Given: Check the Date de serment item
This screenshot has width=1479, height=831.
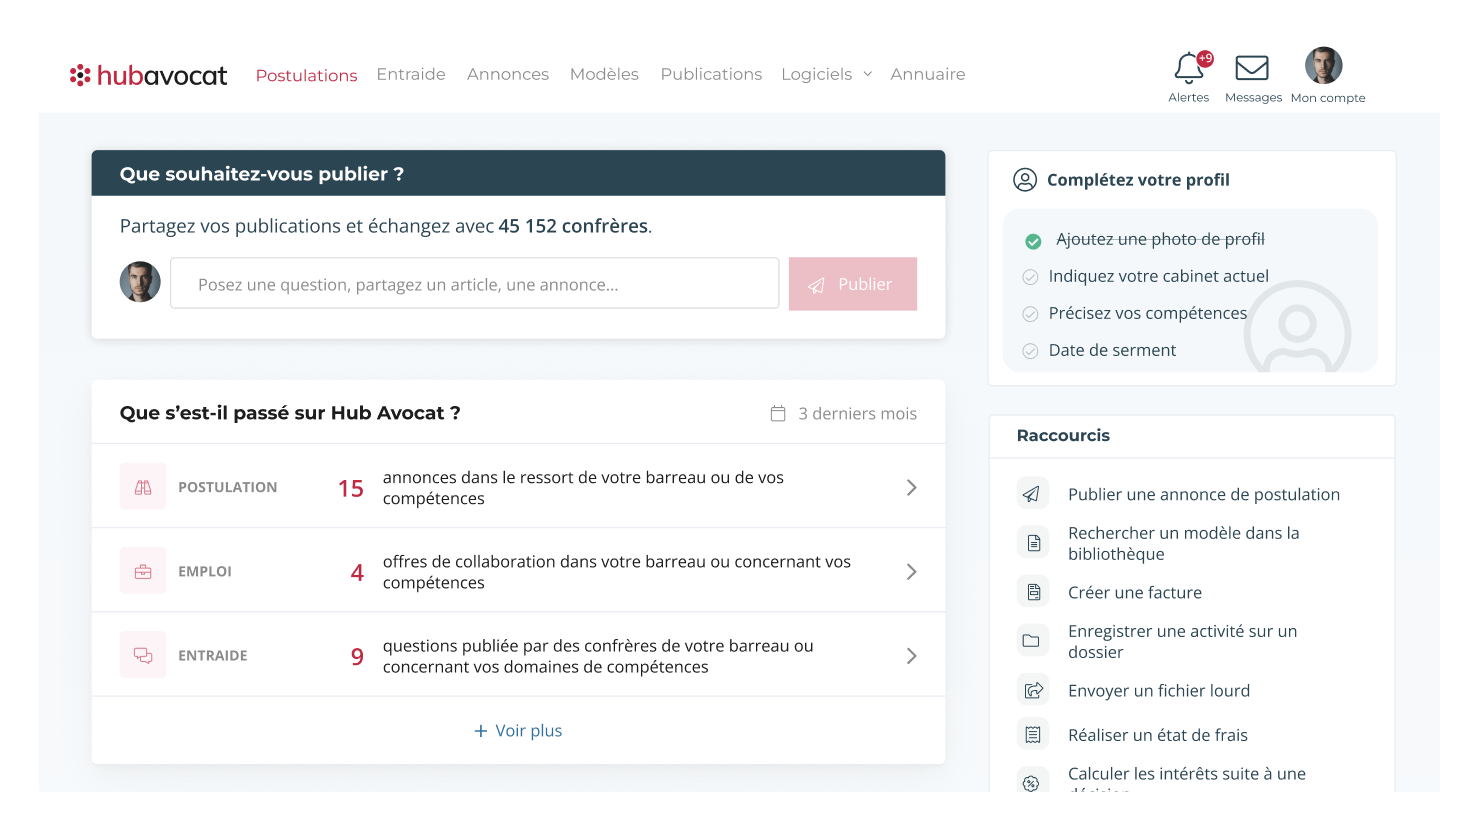Looking at the screenshot, I should pyautogui.click(x=1030, y=350).
